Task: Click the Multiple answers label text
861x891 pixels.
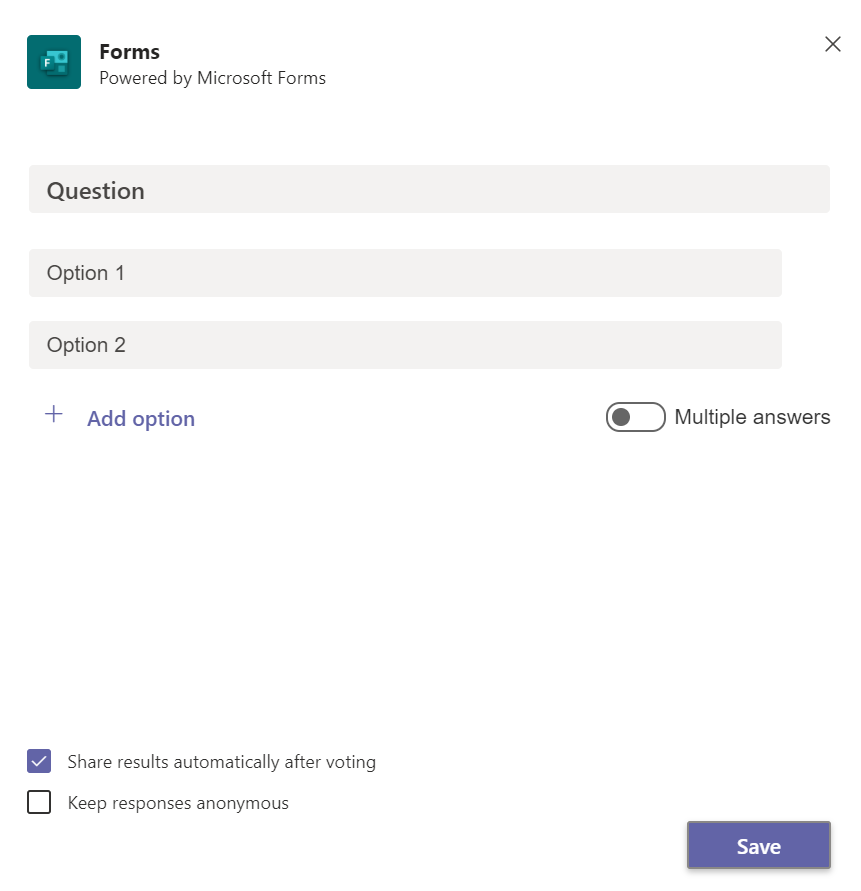Action: [x=752, y=417]
